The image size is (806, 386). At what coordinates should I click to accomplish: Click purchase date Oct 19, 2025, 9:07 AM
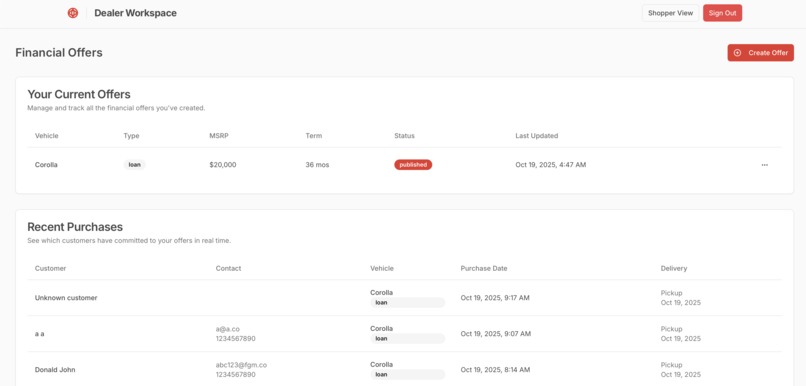point(496,334)
